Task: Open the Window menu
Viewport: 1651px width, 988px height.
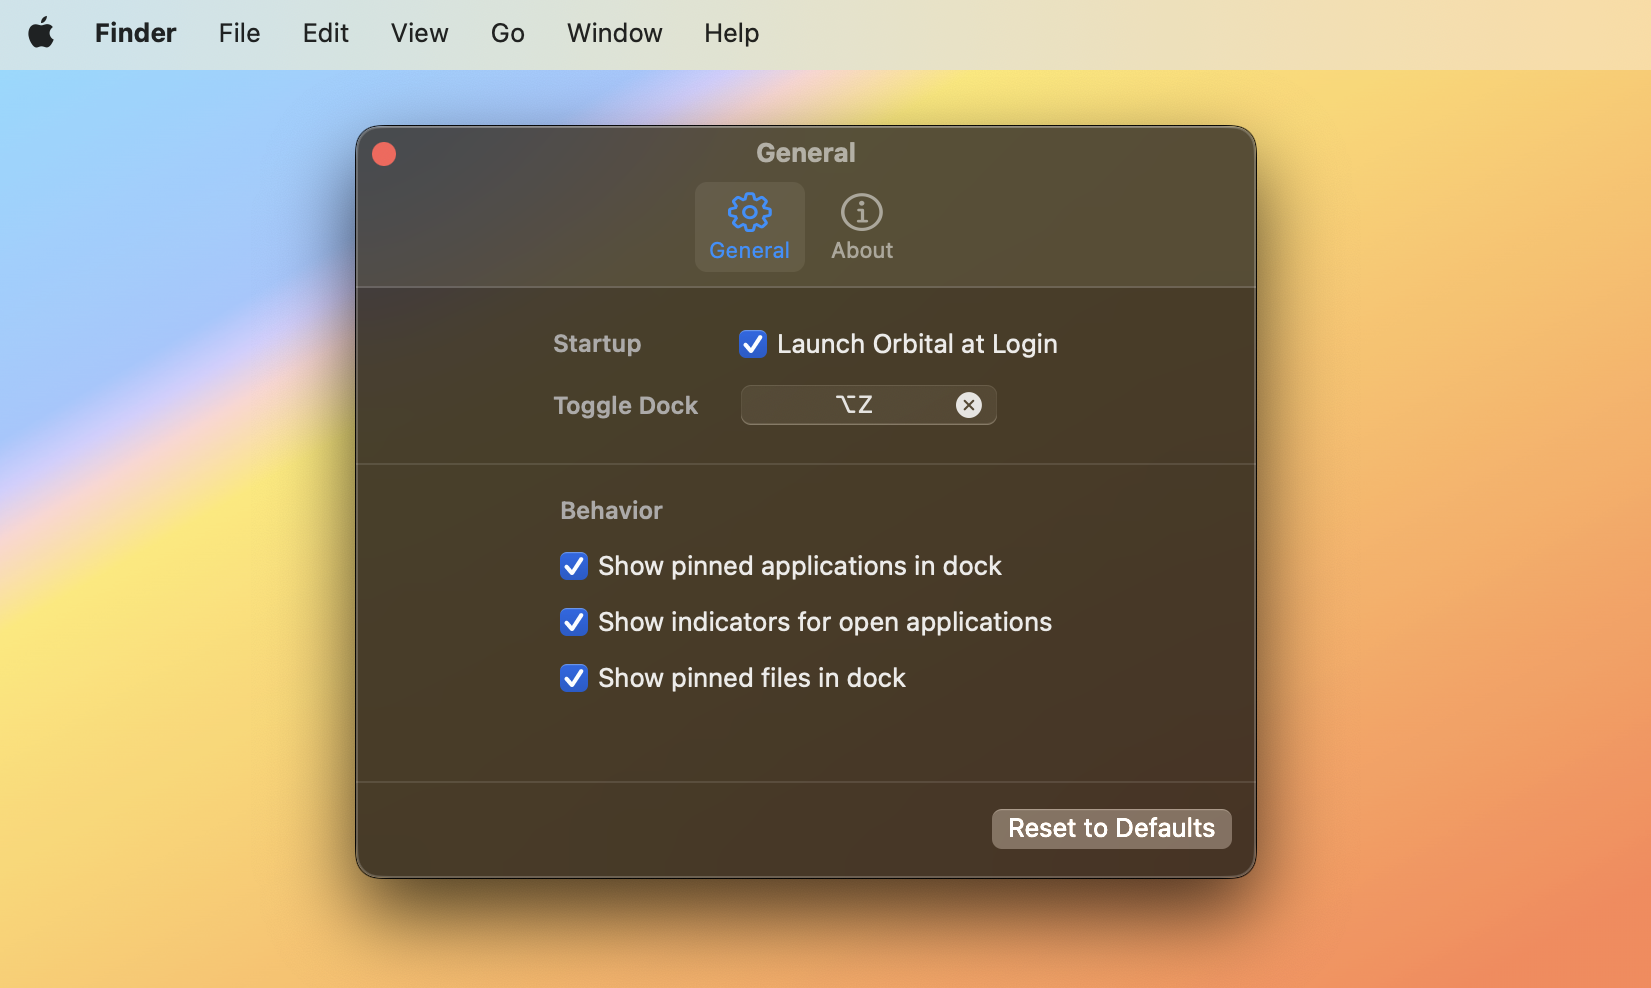Action: [x=614, y=33]
